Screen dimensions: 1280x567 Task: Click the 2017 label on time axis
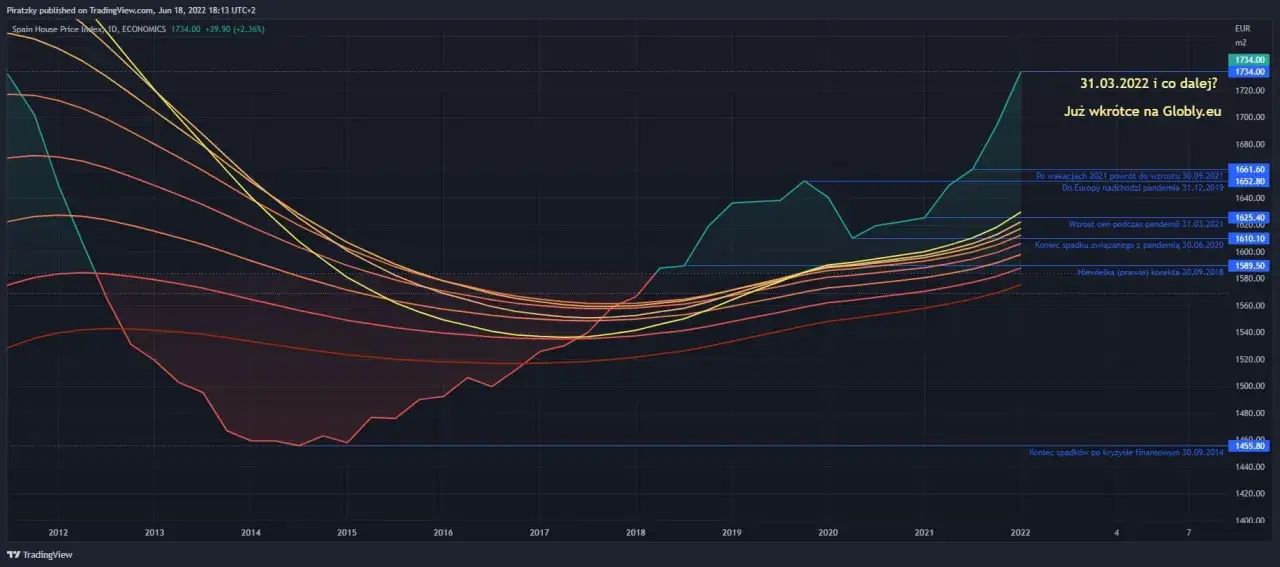pyautogui.click(x=539, y=533)
